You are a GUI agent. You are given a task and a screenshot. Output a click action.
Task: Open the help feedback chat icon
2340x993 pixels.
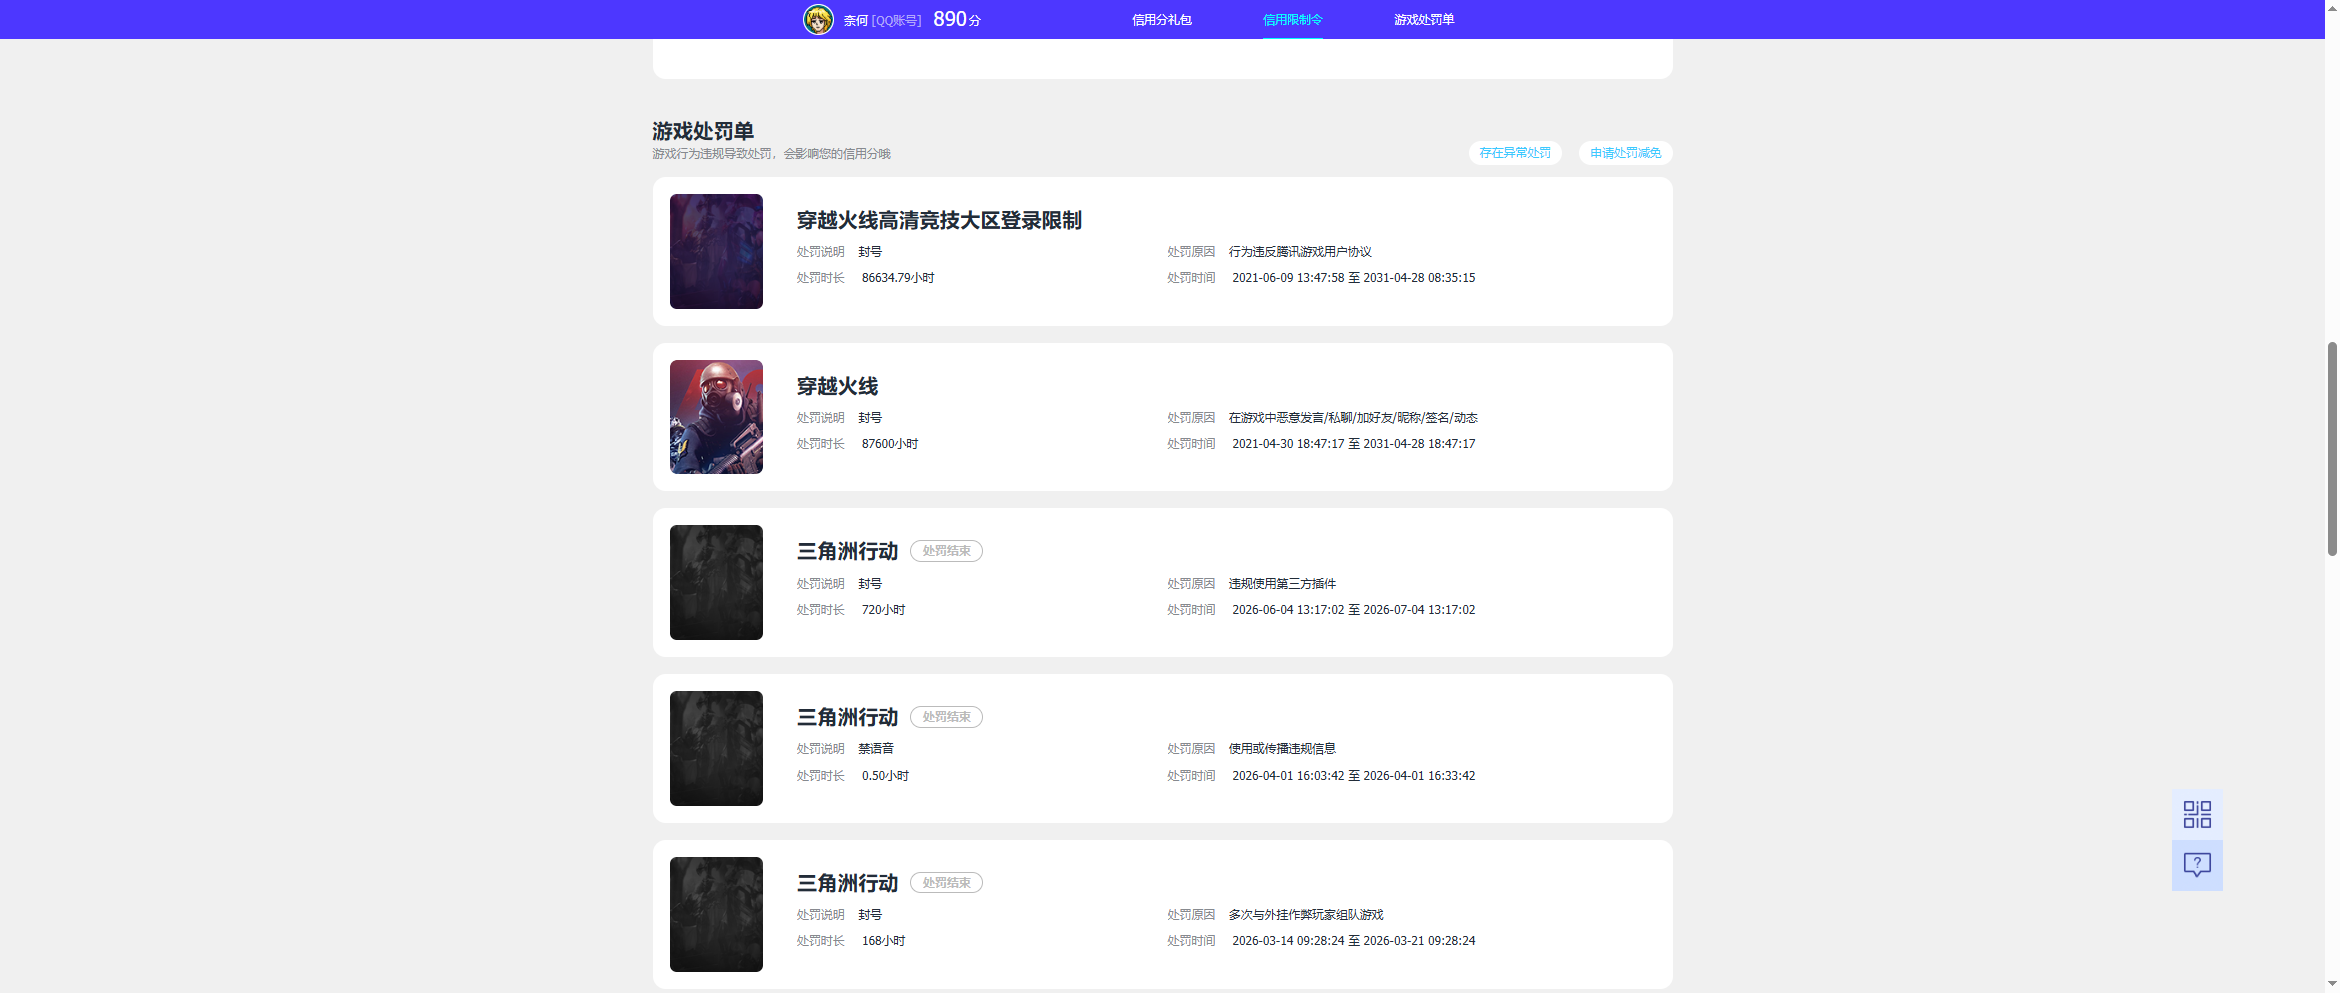2197,865
